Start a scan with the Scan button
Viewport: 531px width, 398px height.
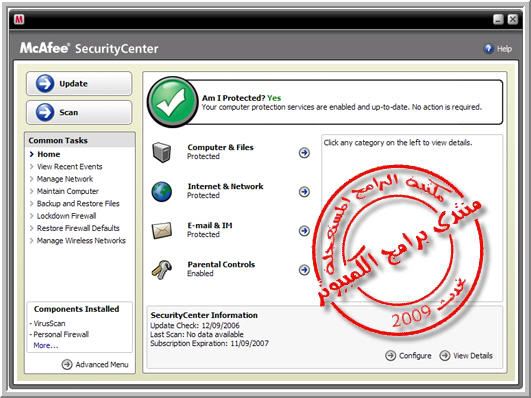pyautogui.click(x=79, y=112)
